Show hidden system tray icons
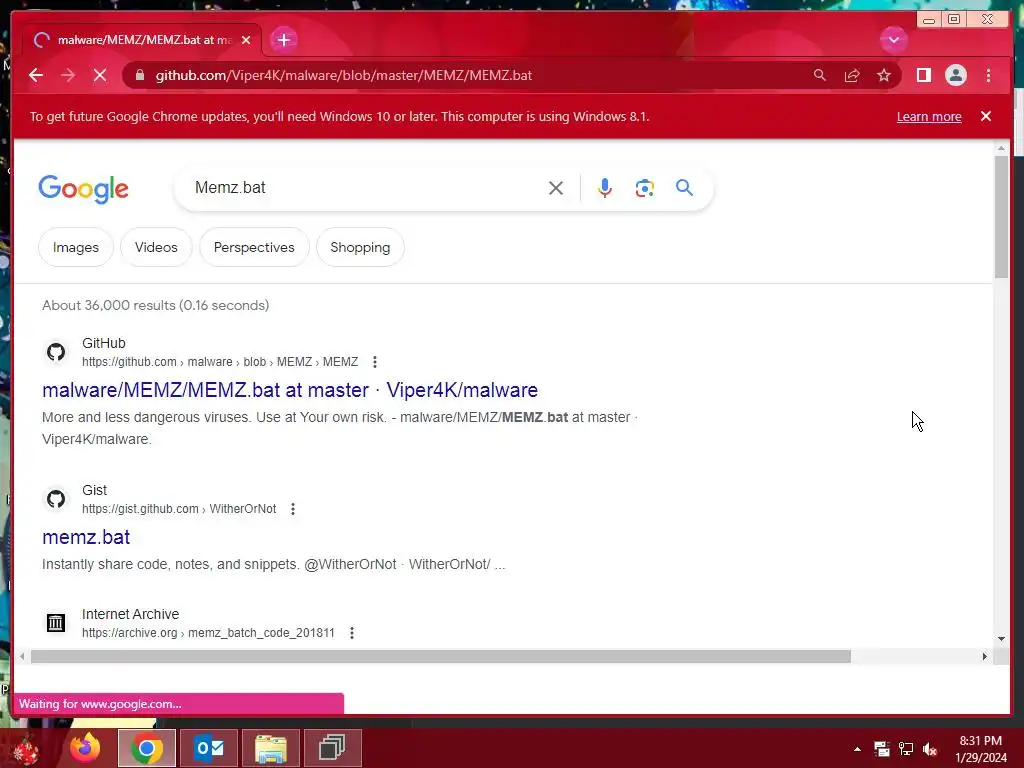Image resolution: width=1024 pixels, height=768 pixels. pyautogui.click(x=857, y=749)
